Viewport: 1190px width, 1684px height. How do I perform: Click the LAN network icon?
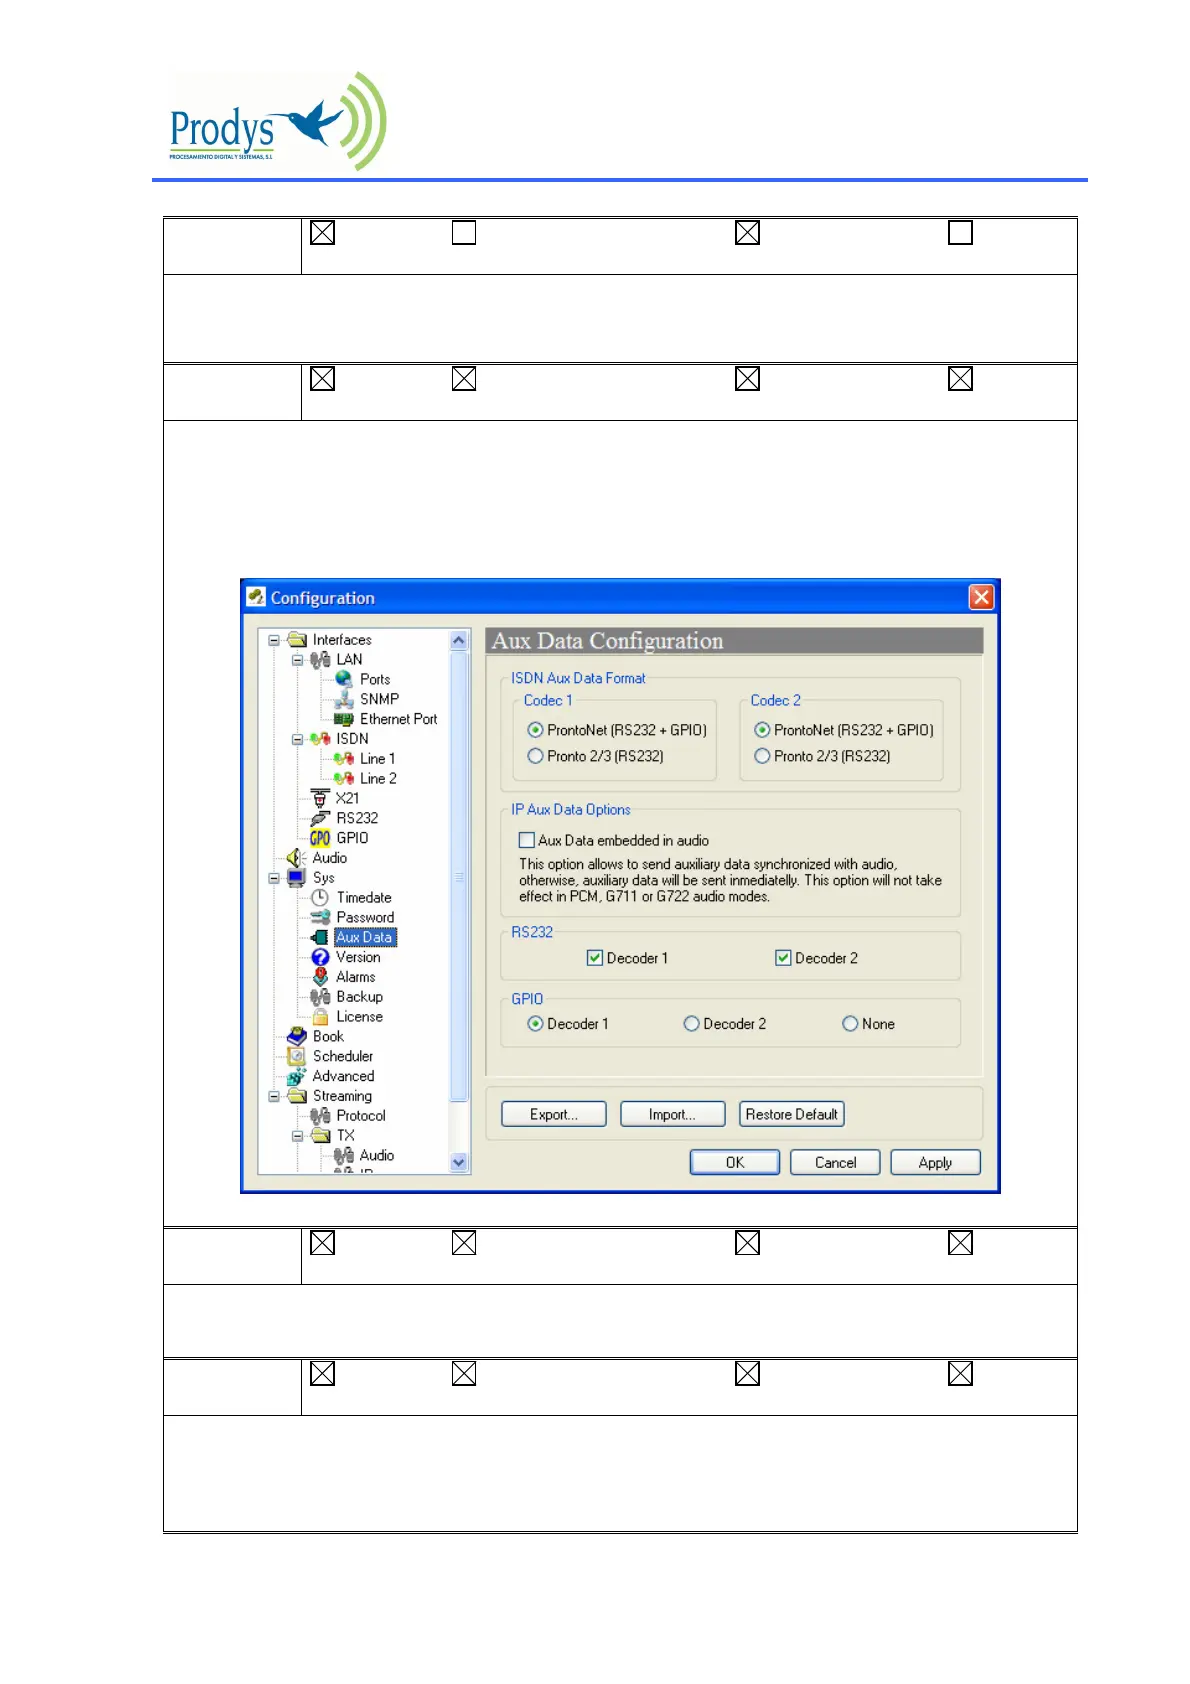point(320,660)
